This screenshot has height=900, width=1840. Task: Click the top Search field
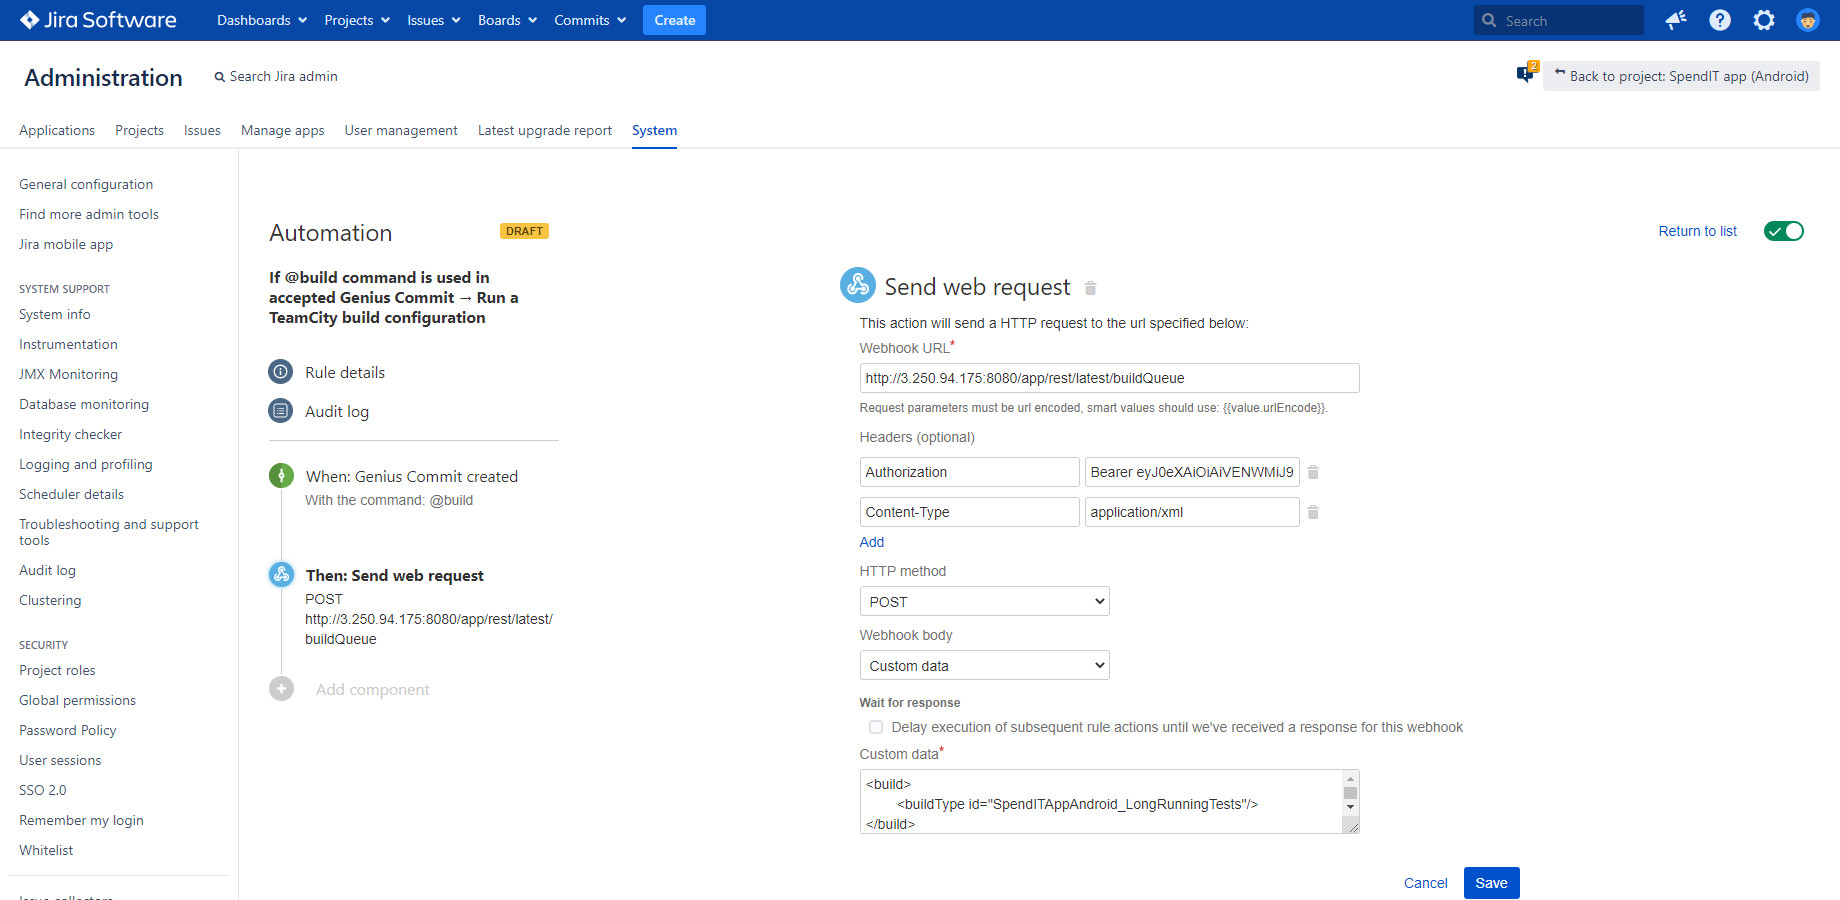(1558, 20)
